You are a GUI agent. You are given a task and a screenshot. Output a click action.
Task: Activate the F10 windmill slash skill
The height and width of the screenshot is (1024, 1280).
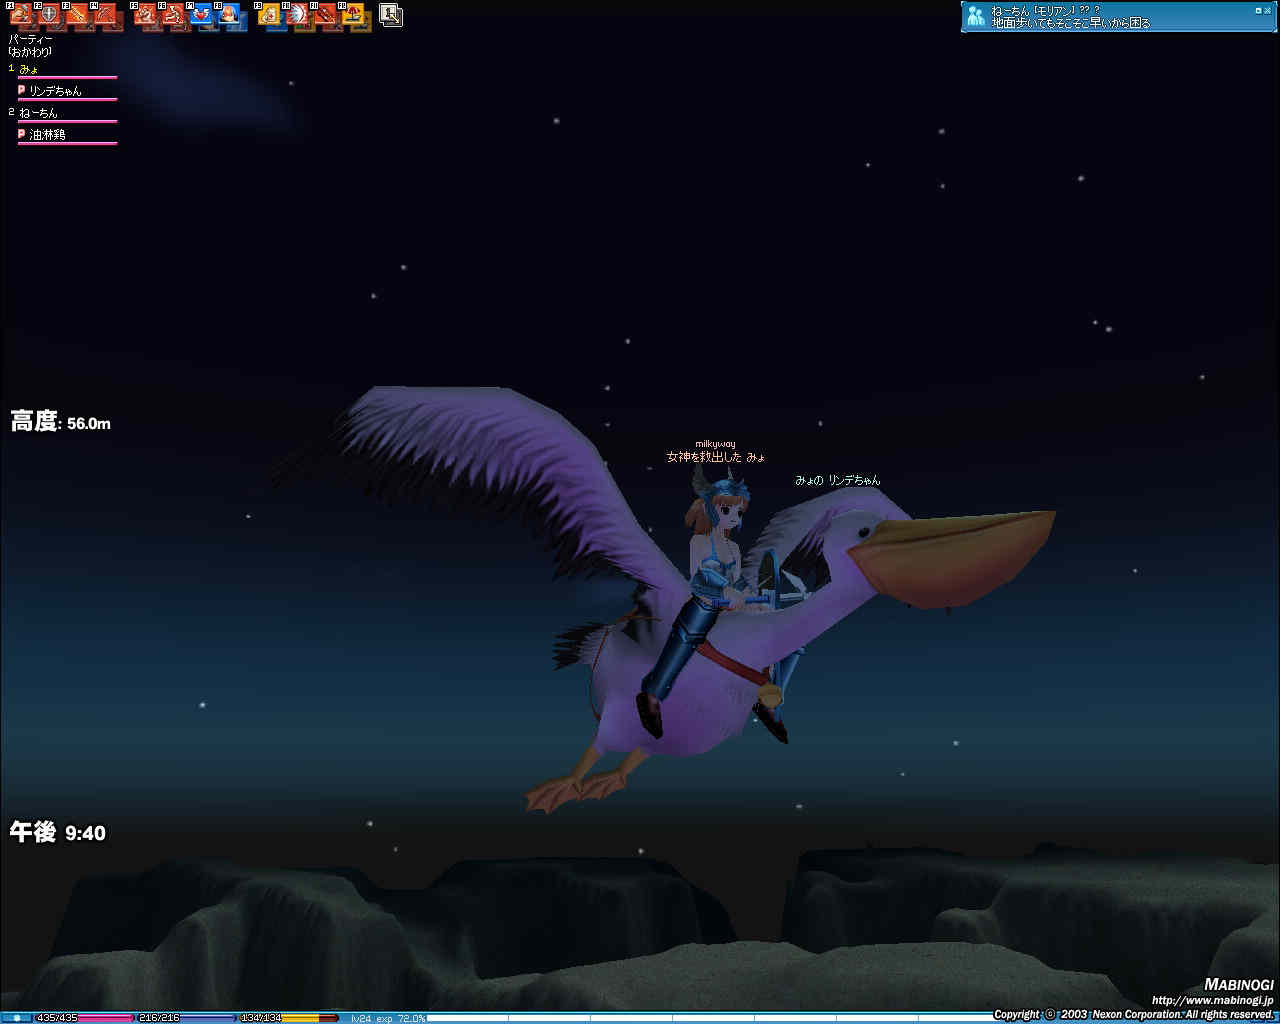[297, 16]
